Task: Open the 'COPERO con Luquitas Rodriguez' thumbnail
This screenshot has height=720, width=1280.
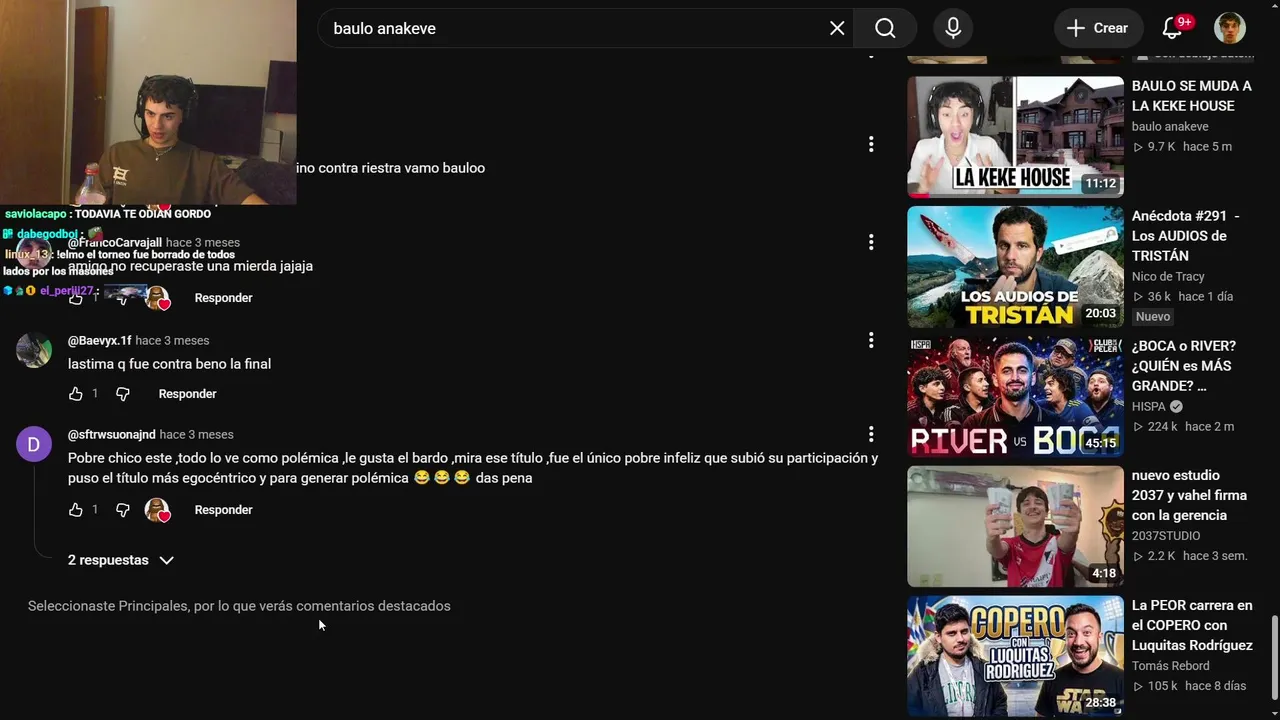Action: (x=1015, y=657)
